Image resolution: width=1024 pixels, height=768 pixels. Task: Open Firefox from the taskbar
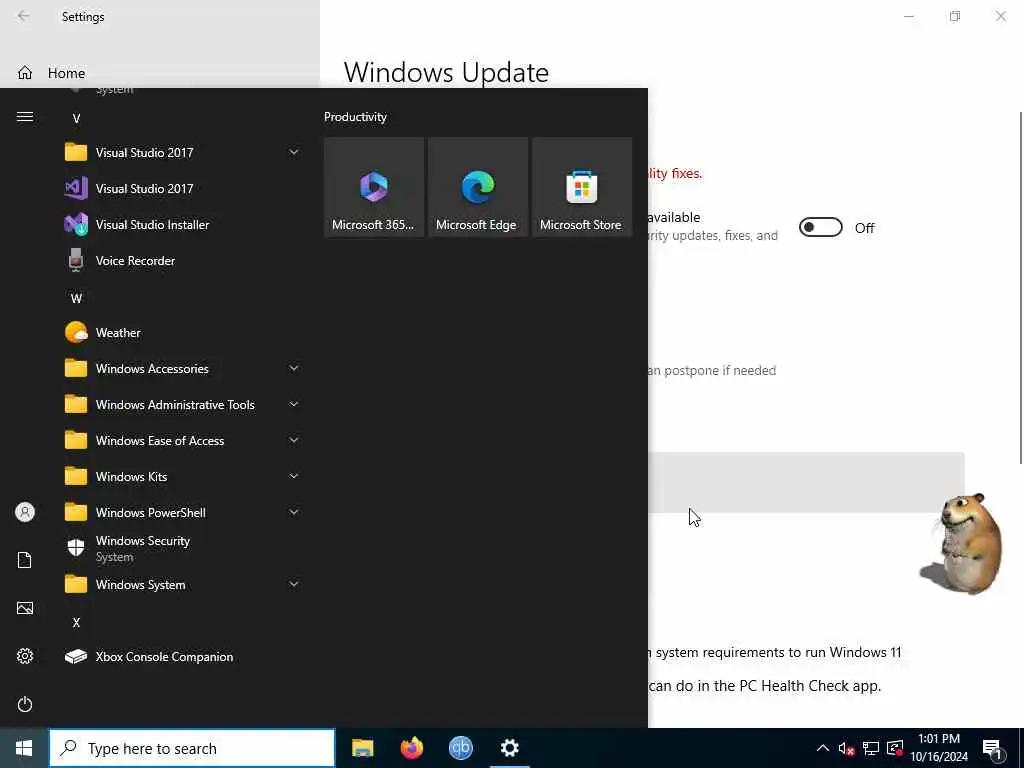click(411, 748)
